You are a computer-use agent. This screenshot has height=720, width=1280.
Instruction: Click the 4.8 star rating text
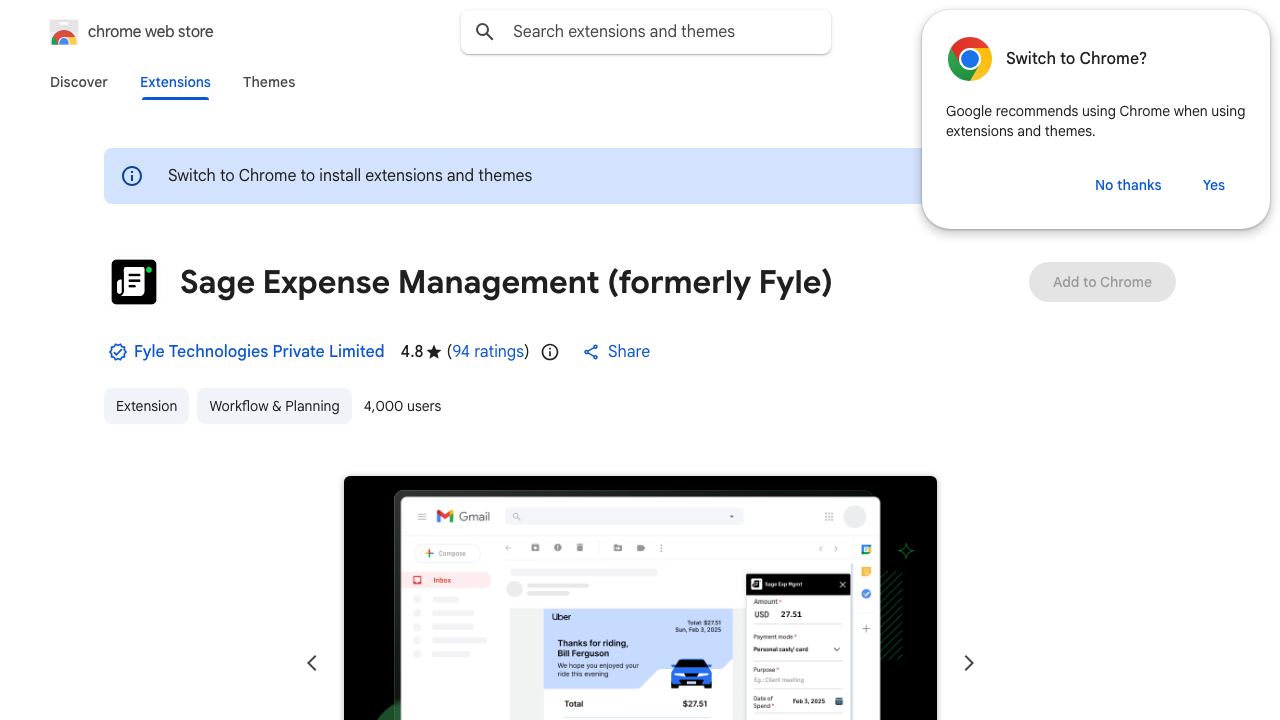point(421,352)
